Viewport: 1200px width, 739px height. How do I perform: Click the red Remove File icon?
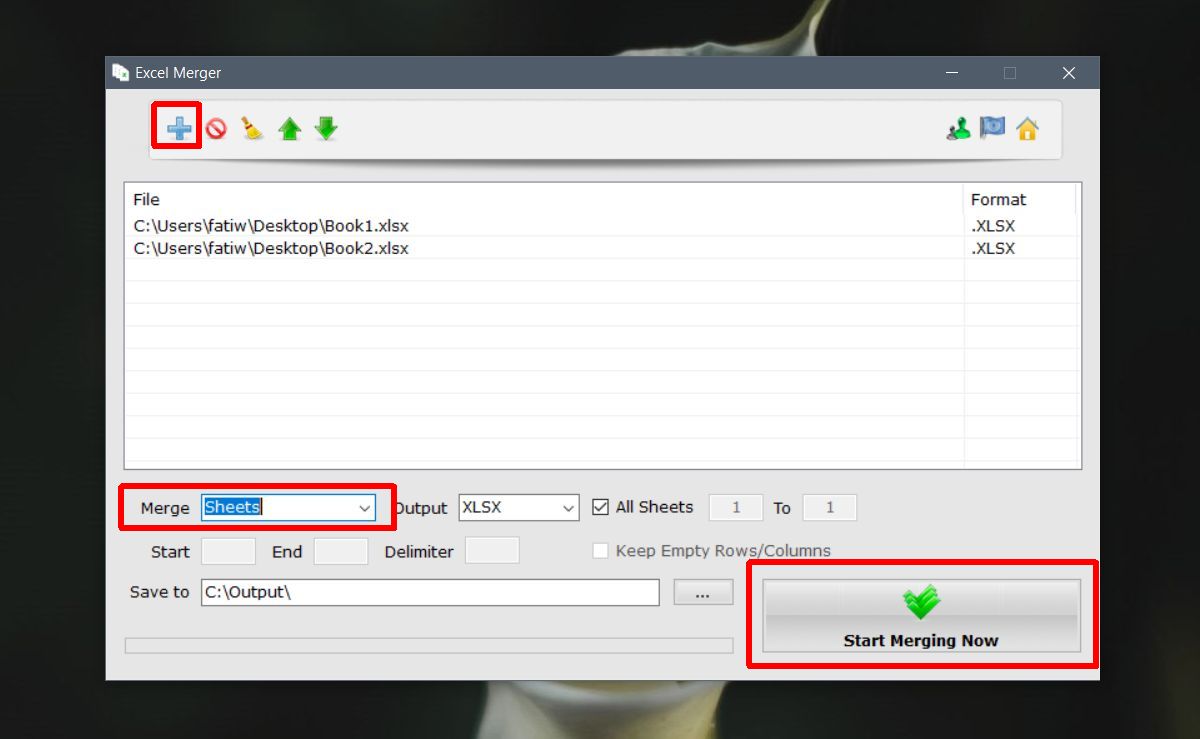point(215,128)
